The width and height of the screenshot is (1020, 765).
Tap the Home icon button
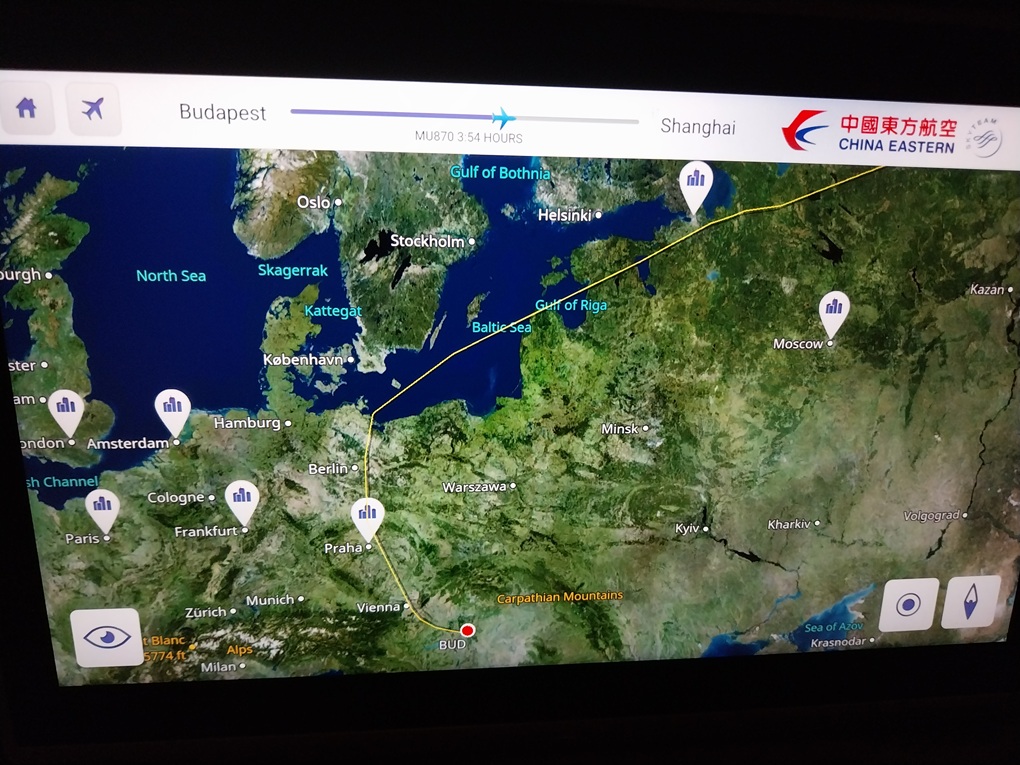tap(27, 108)
